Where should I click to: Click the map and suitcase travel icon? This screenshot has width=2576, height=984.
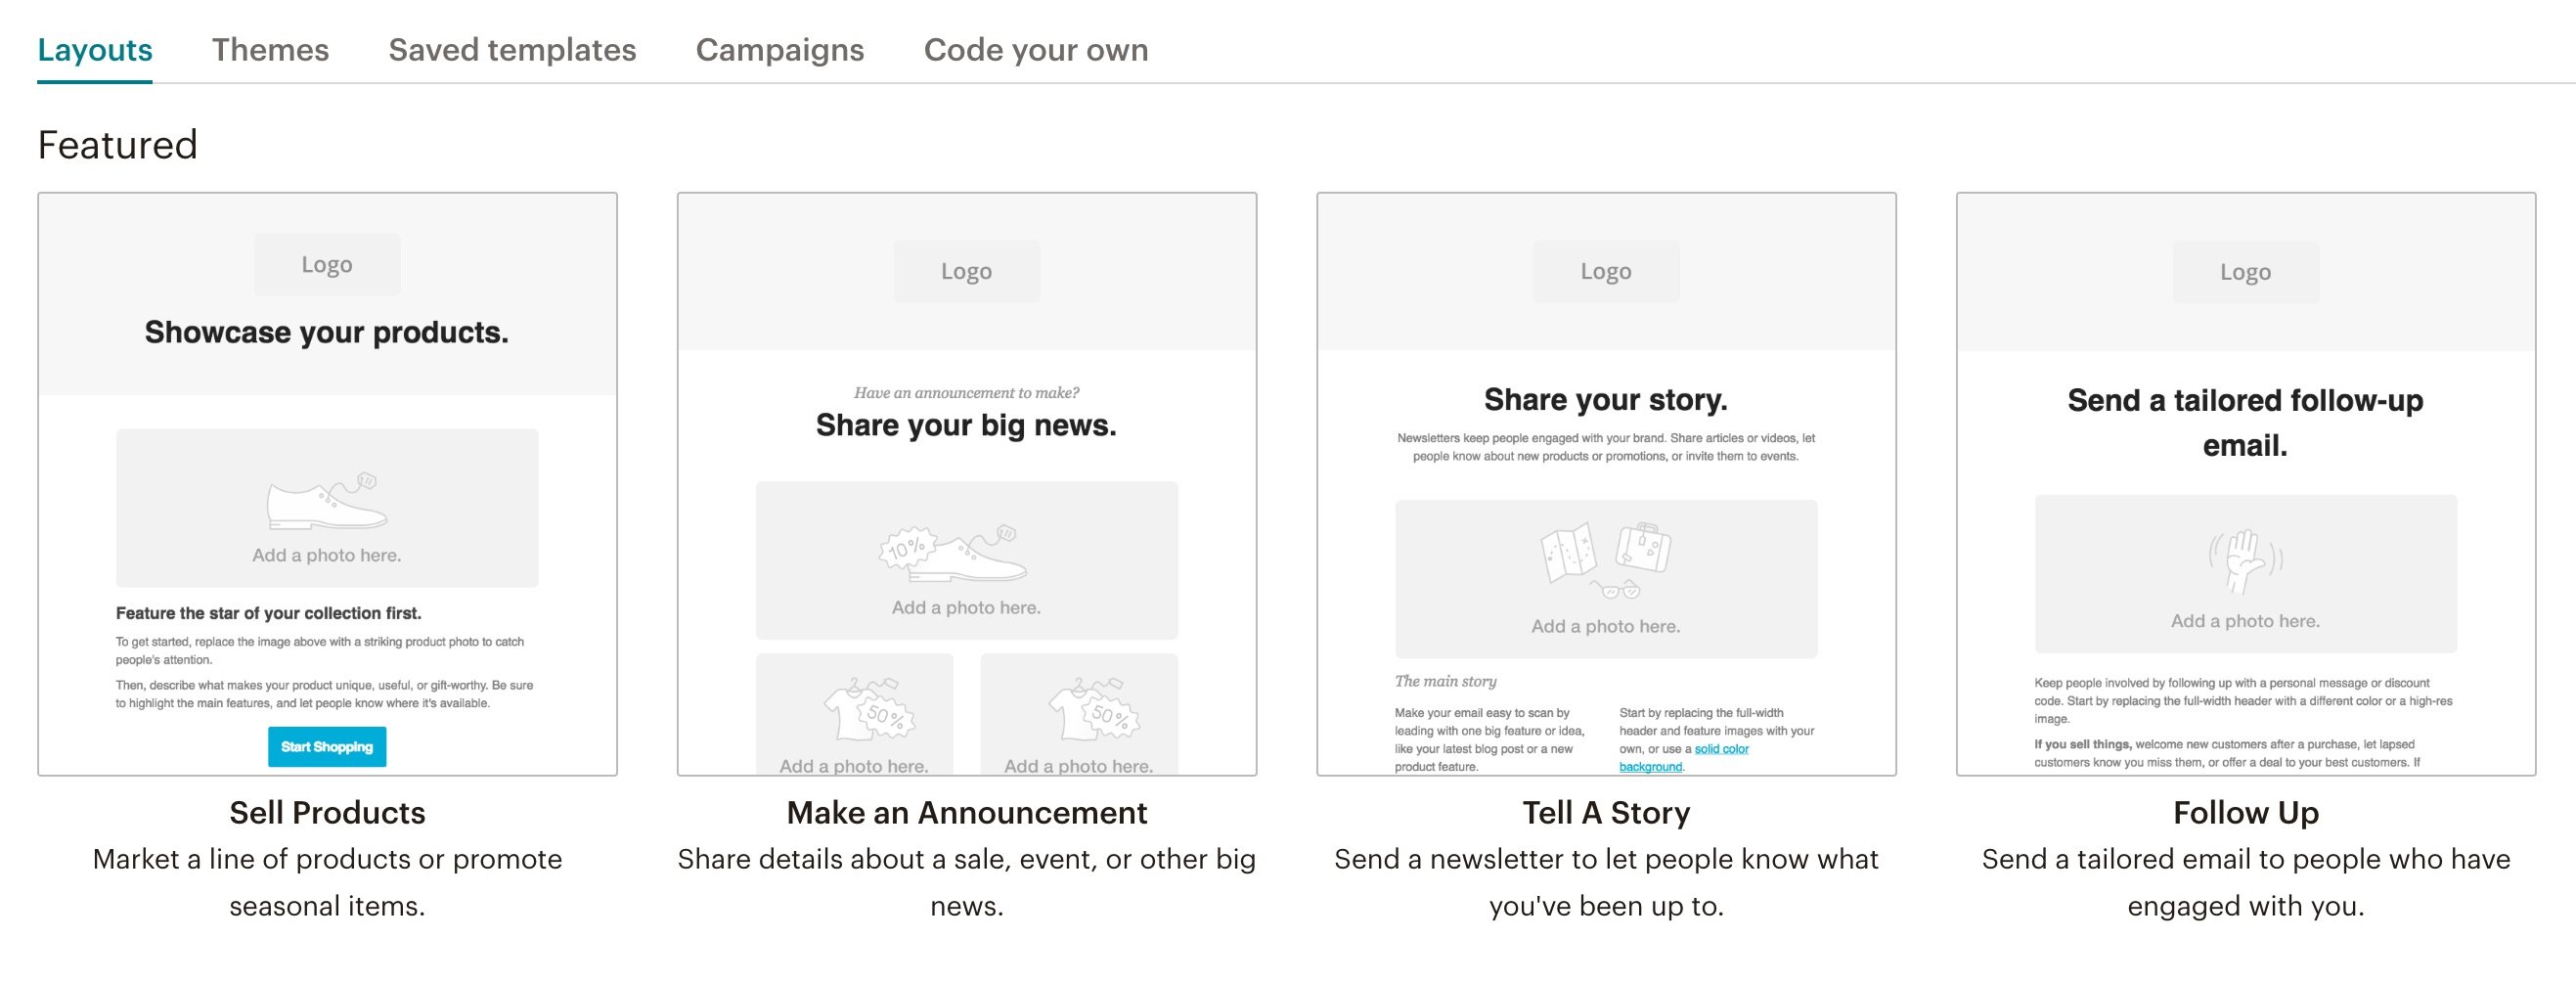tap(1606, 559)
